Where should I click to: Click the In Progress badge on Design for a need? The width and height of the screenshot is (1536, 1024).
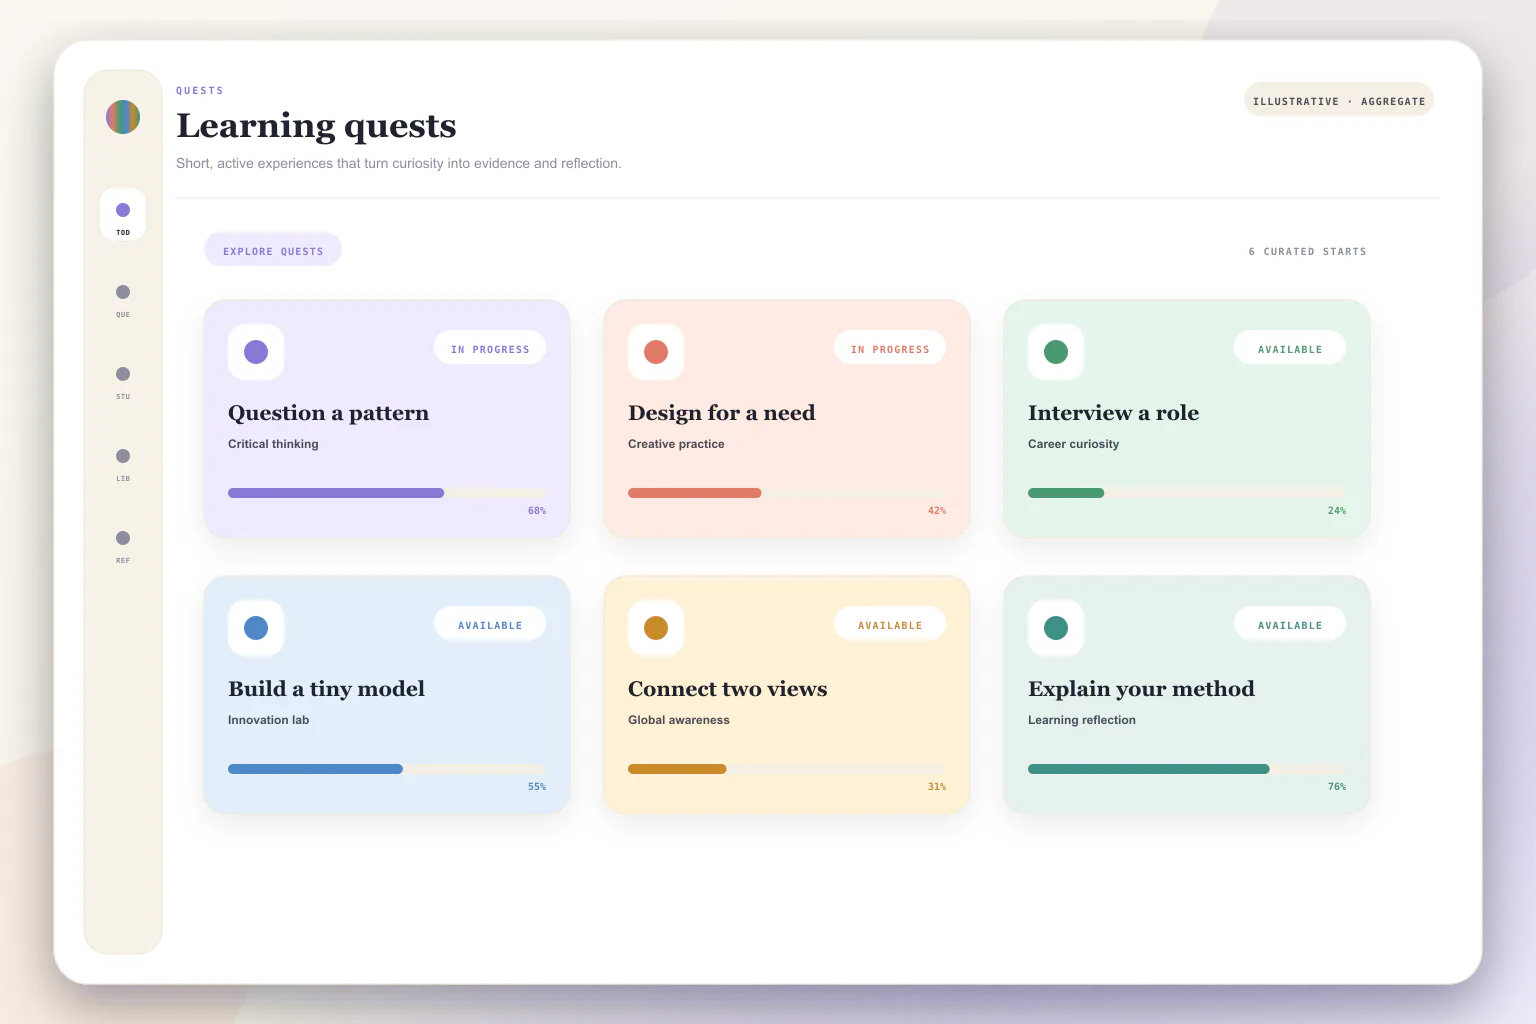click(x=890, y=348)
